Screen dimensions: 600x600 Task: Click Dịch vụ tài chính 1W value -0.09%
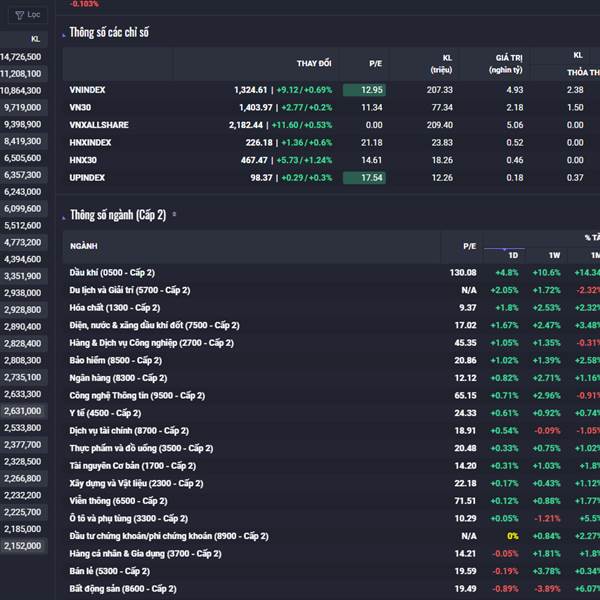coord(547,431)
